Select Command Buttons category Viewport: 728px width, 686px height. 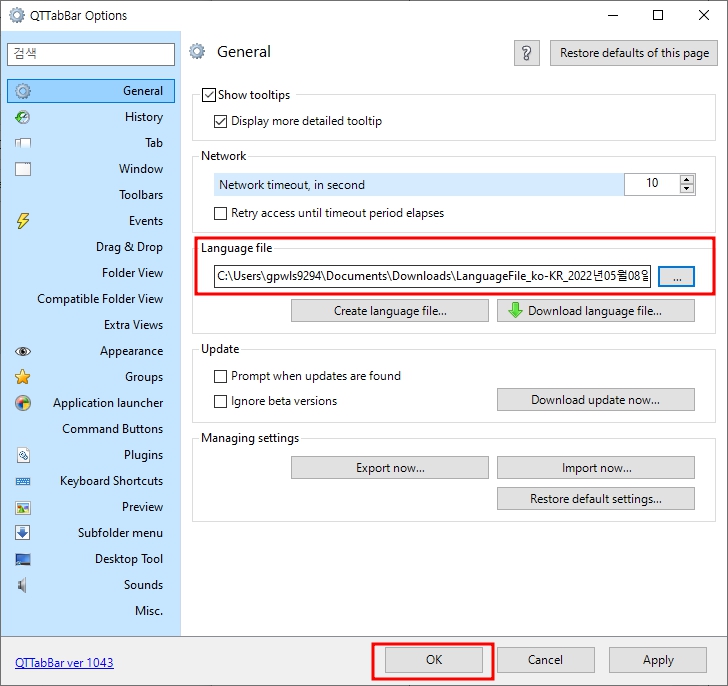(x=91, y=429)
